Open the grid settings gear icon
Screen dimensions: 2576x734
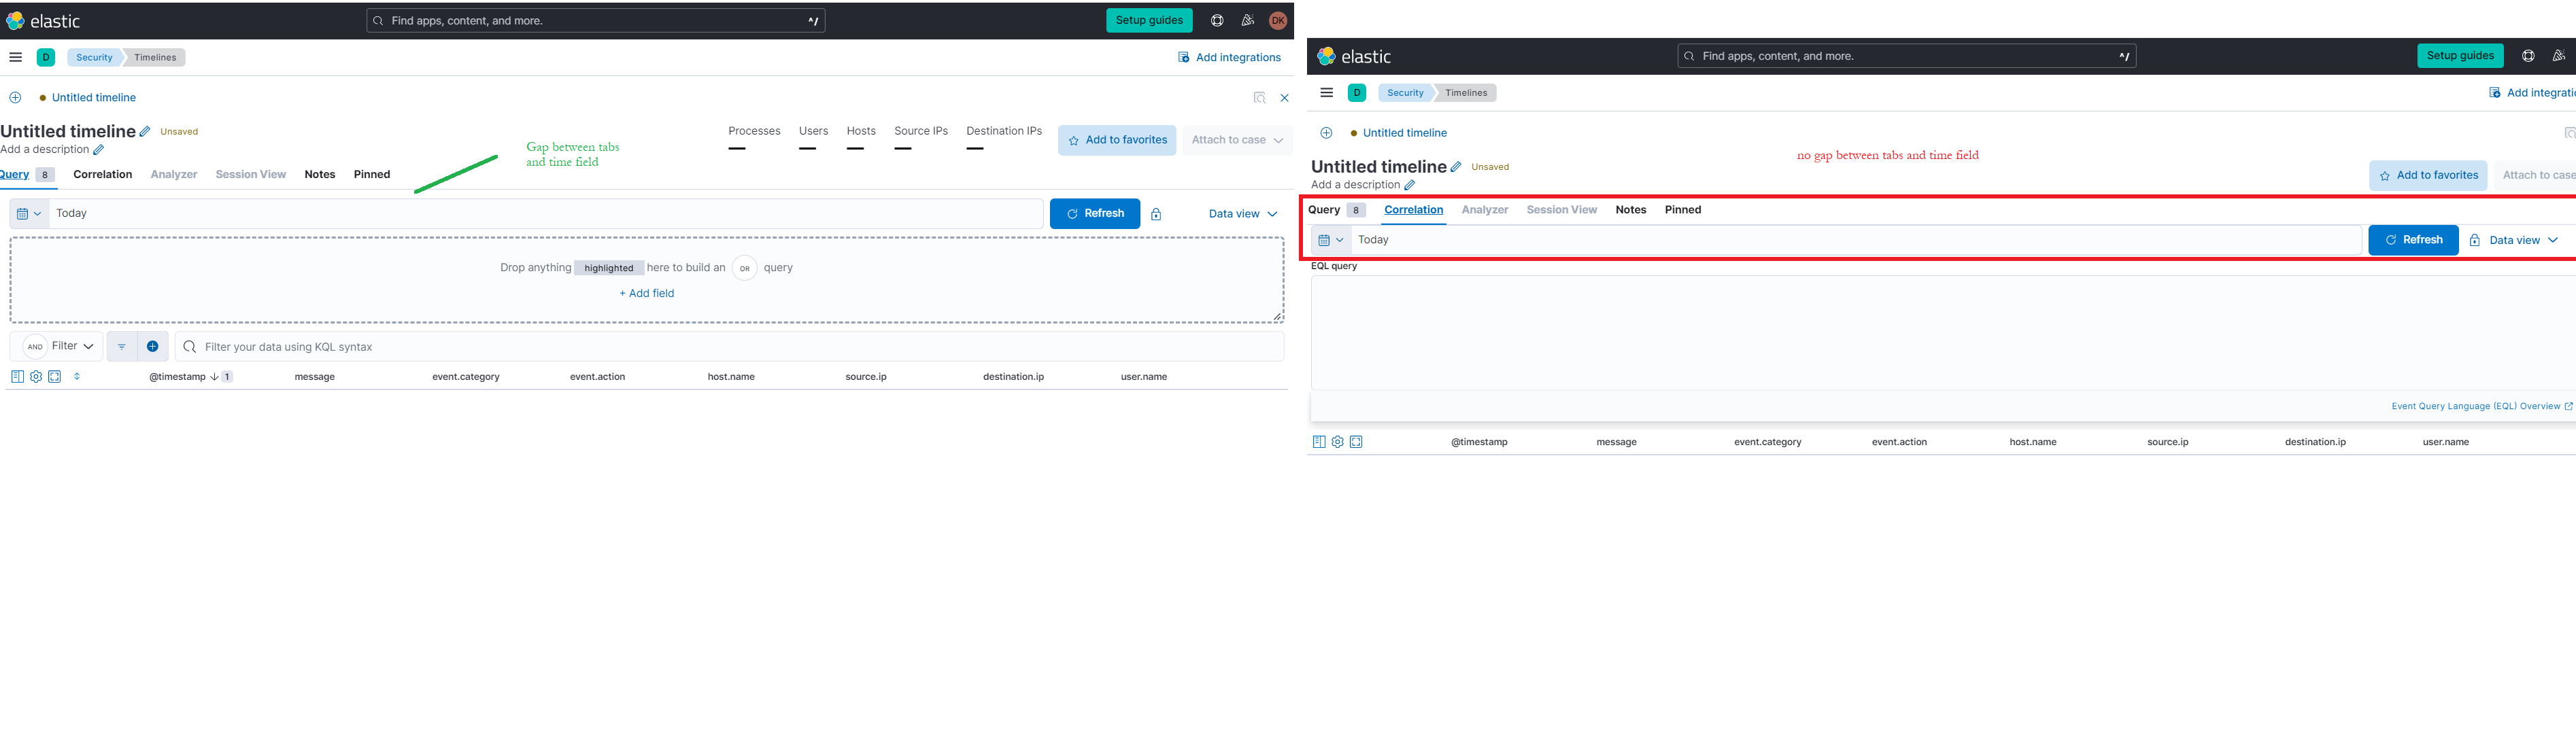pos(35,376)
